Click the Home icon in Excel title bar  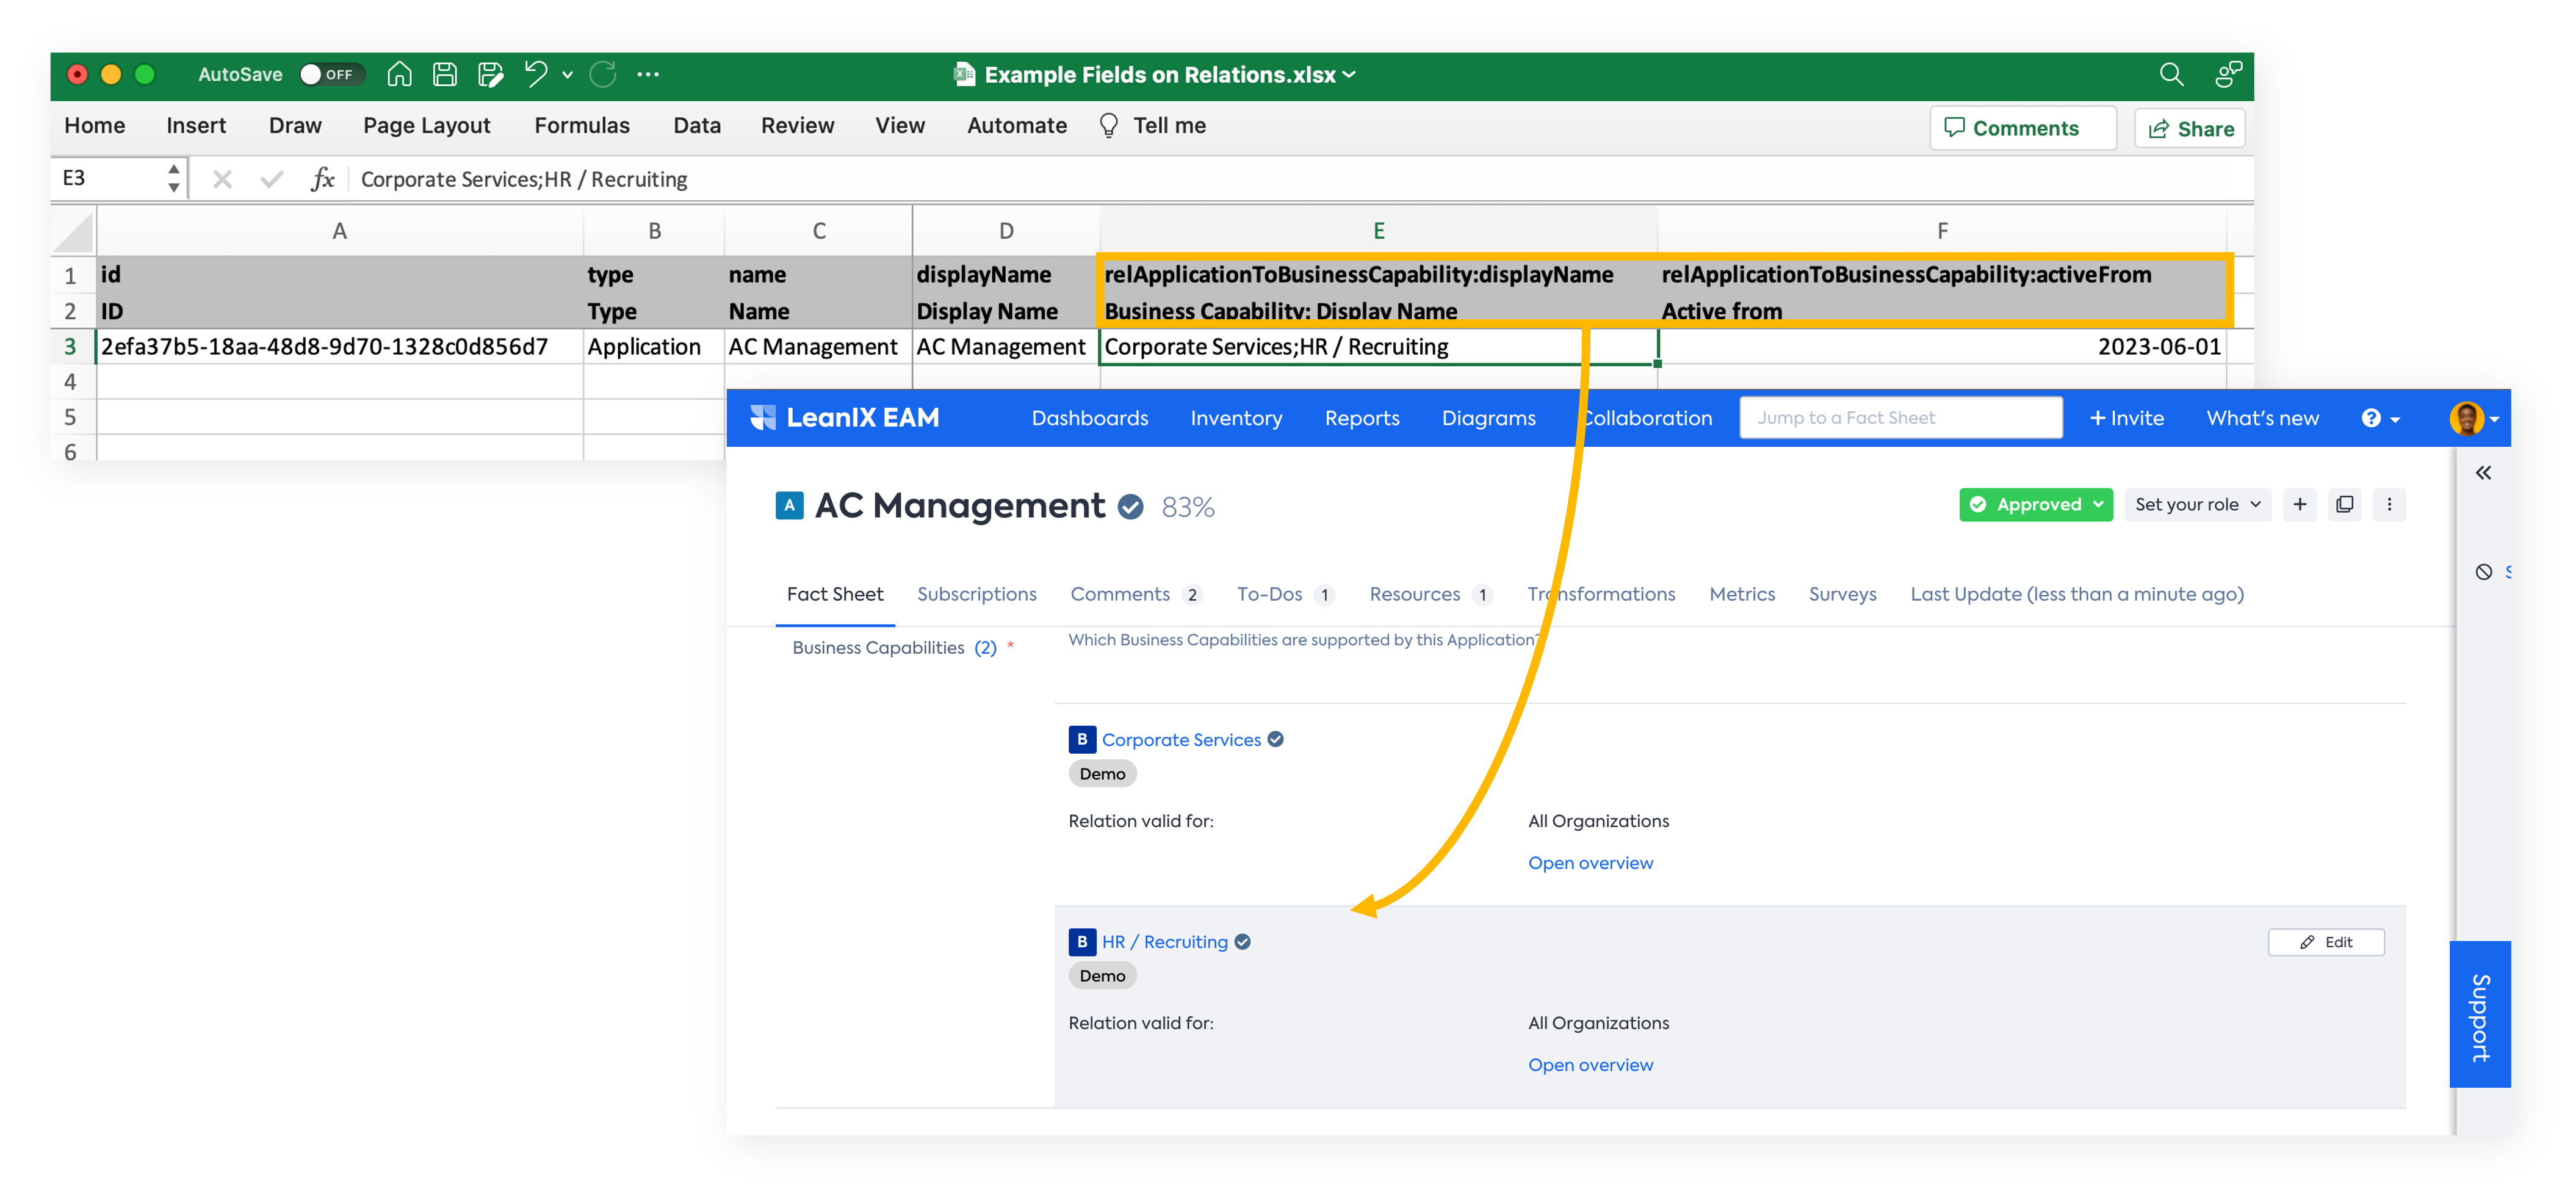(399, 75)
